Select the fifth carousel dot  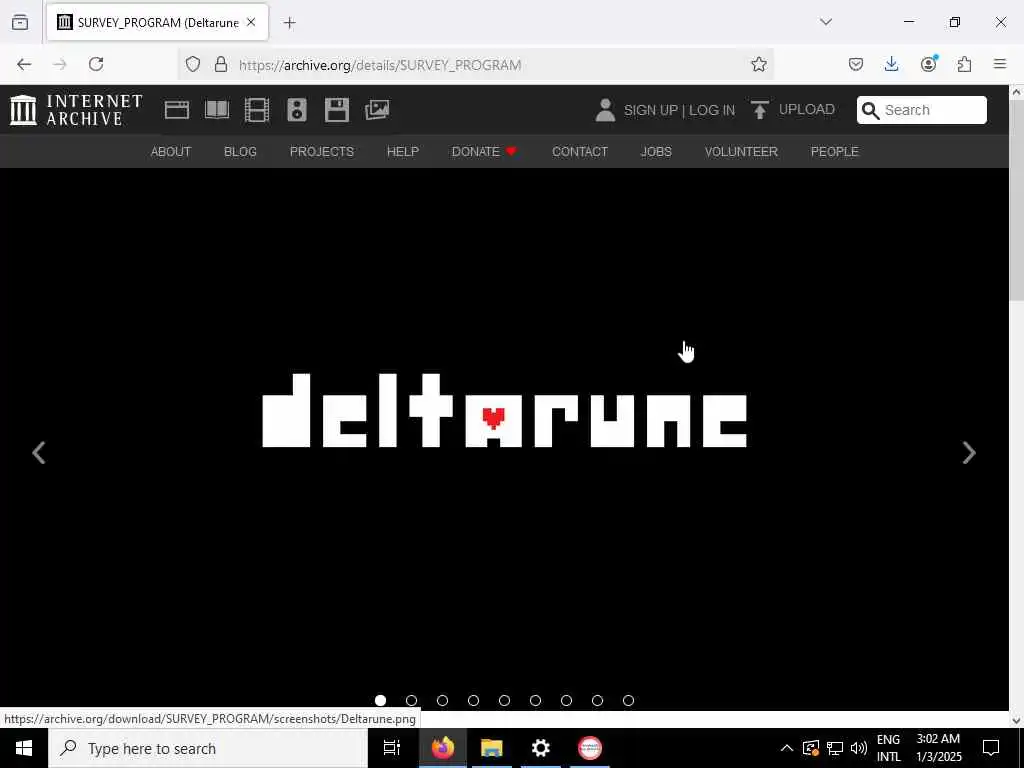[504, 701]
